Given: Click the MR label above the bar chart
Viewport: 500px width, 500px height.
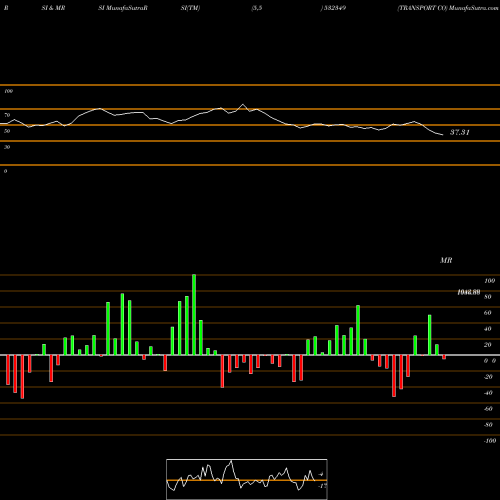Looking at the screenshot, I should tap(446, 260).
